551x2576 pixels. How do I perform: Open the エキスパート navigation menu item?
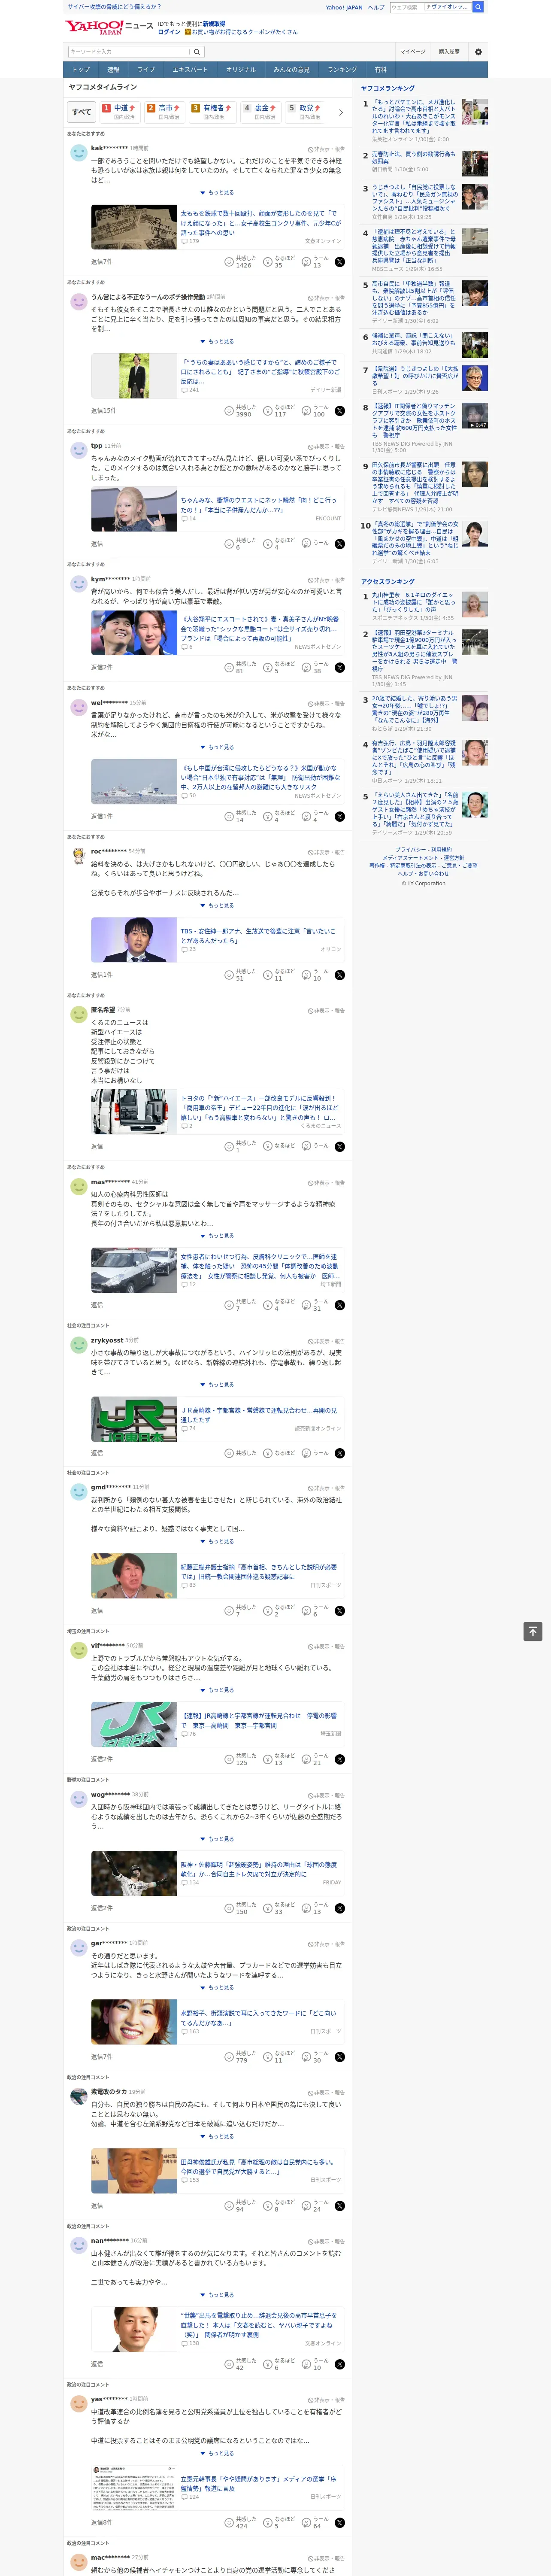tap(190, 70)
